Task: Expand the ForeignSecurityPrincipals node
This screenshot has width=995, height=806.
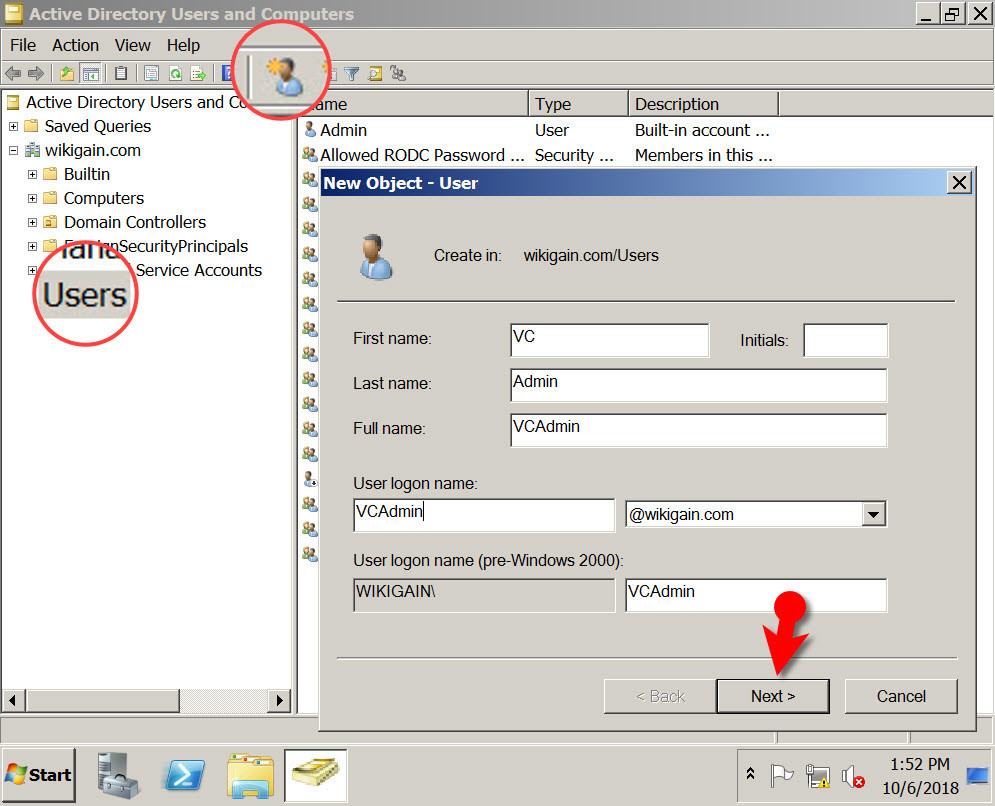Action: tap(32, 246)
